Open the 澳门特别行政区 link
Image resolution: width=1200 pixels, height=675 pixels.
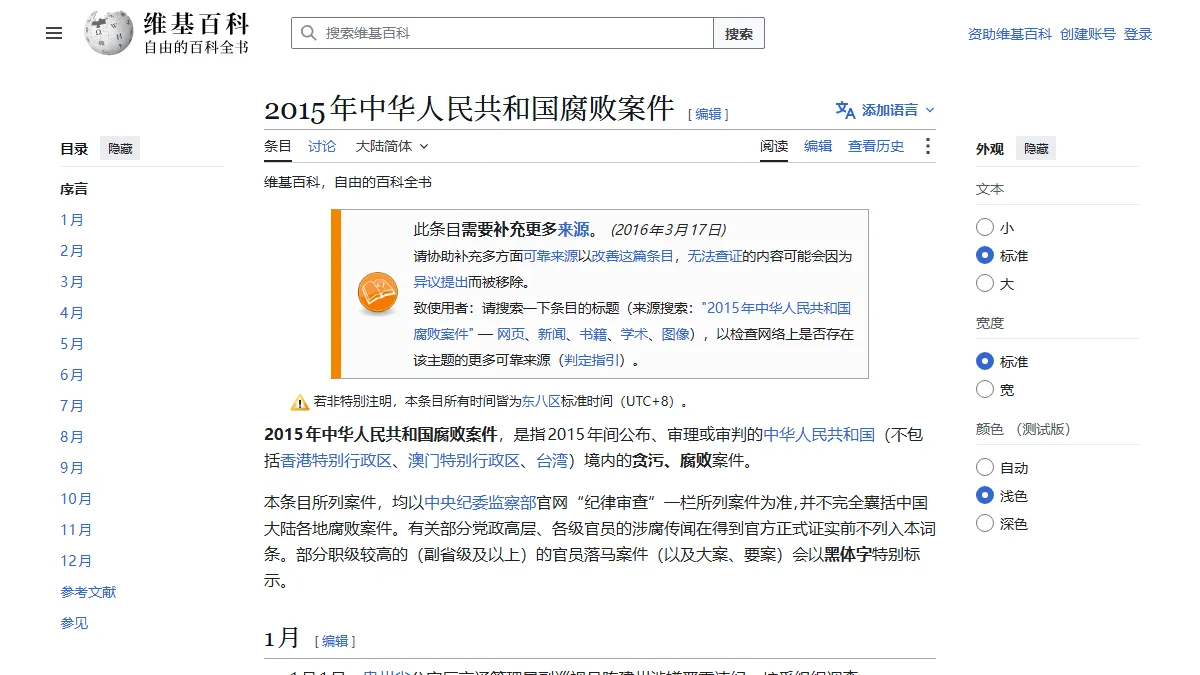coord(465,461)
